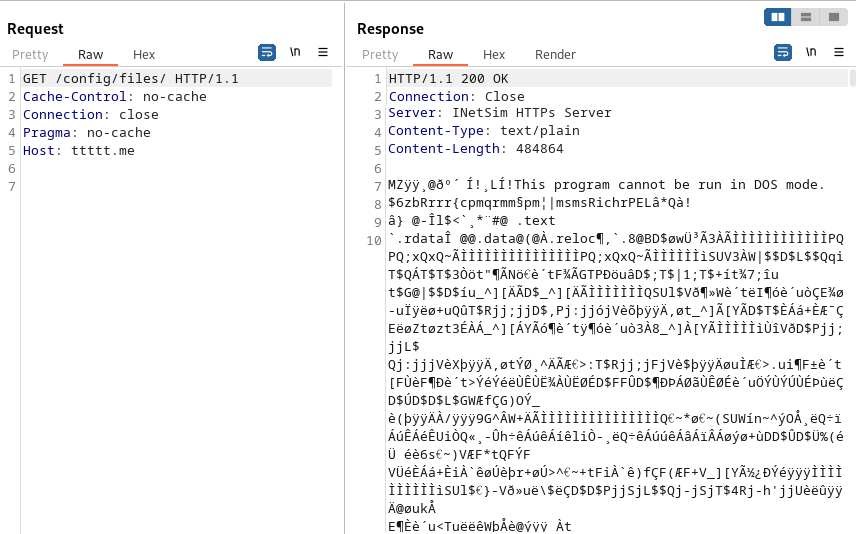
Task: Click the Content-Length: 484864 header
Action: 475,149
